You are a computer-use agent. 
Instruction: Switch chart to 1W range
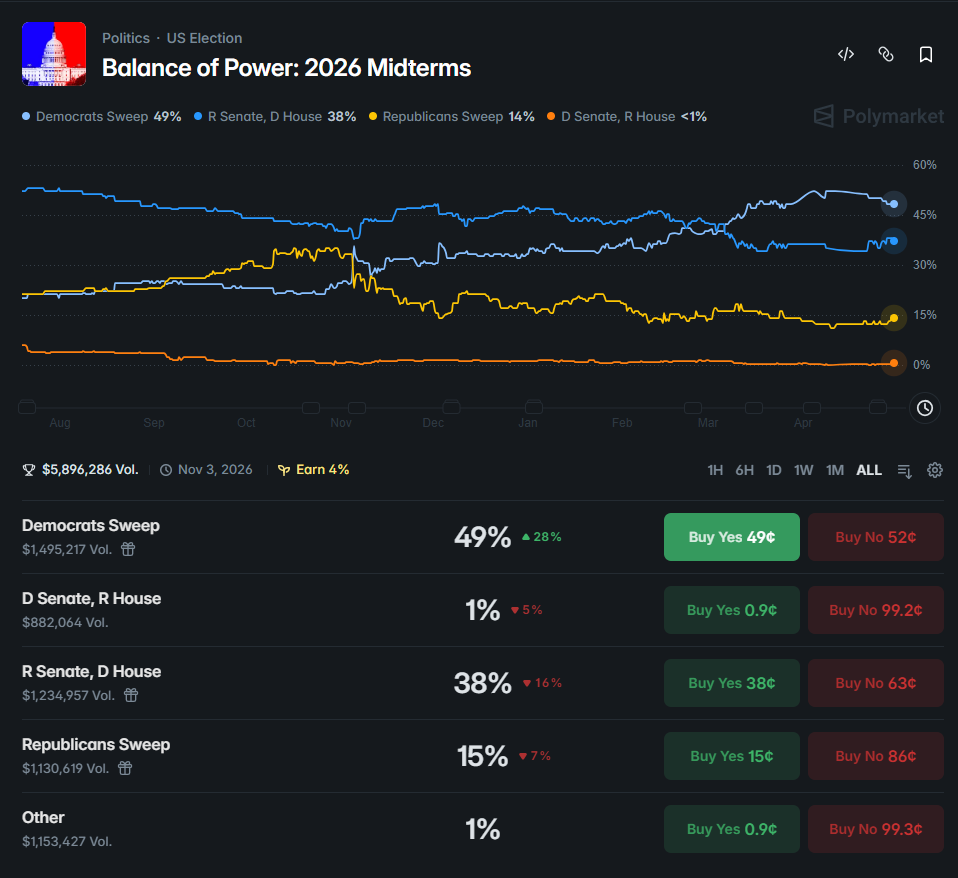click(803, 470)
